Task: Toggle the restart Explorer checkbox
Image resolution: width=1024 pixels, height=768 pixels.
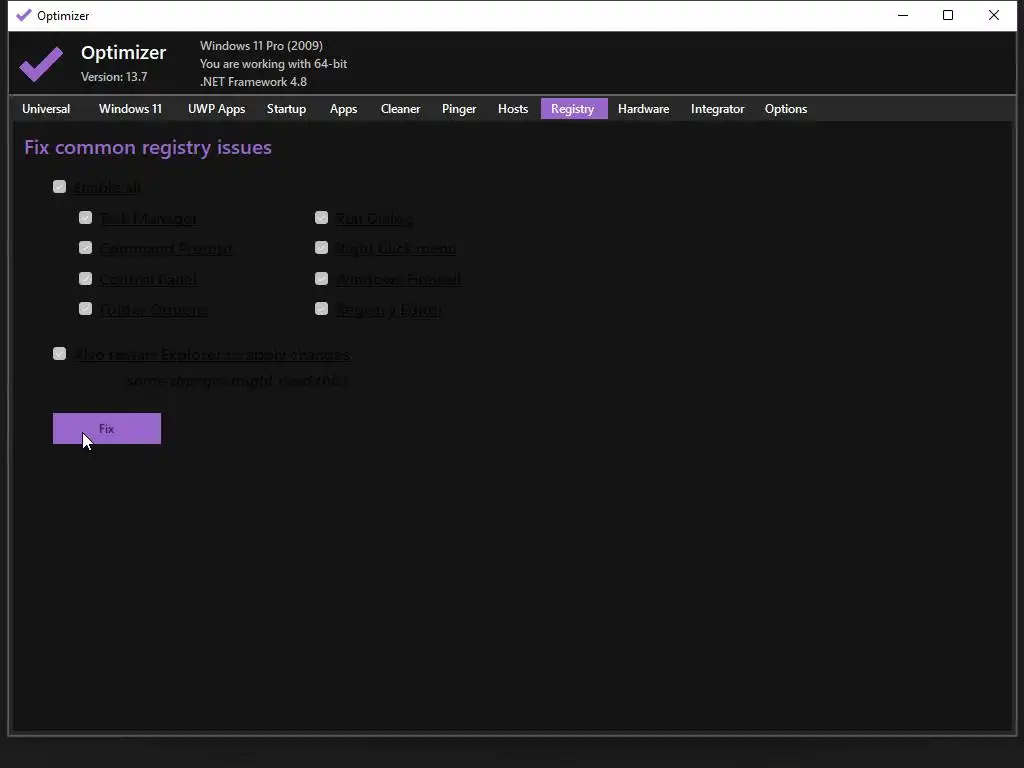Action: click(59, 353)
